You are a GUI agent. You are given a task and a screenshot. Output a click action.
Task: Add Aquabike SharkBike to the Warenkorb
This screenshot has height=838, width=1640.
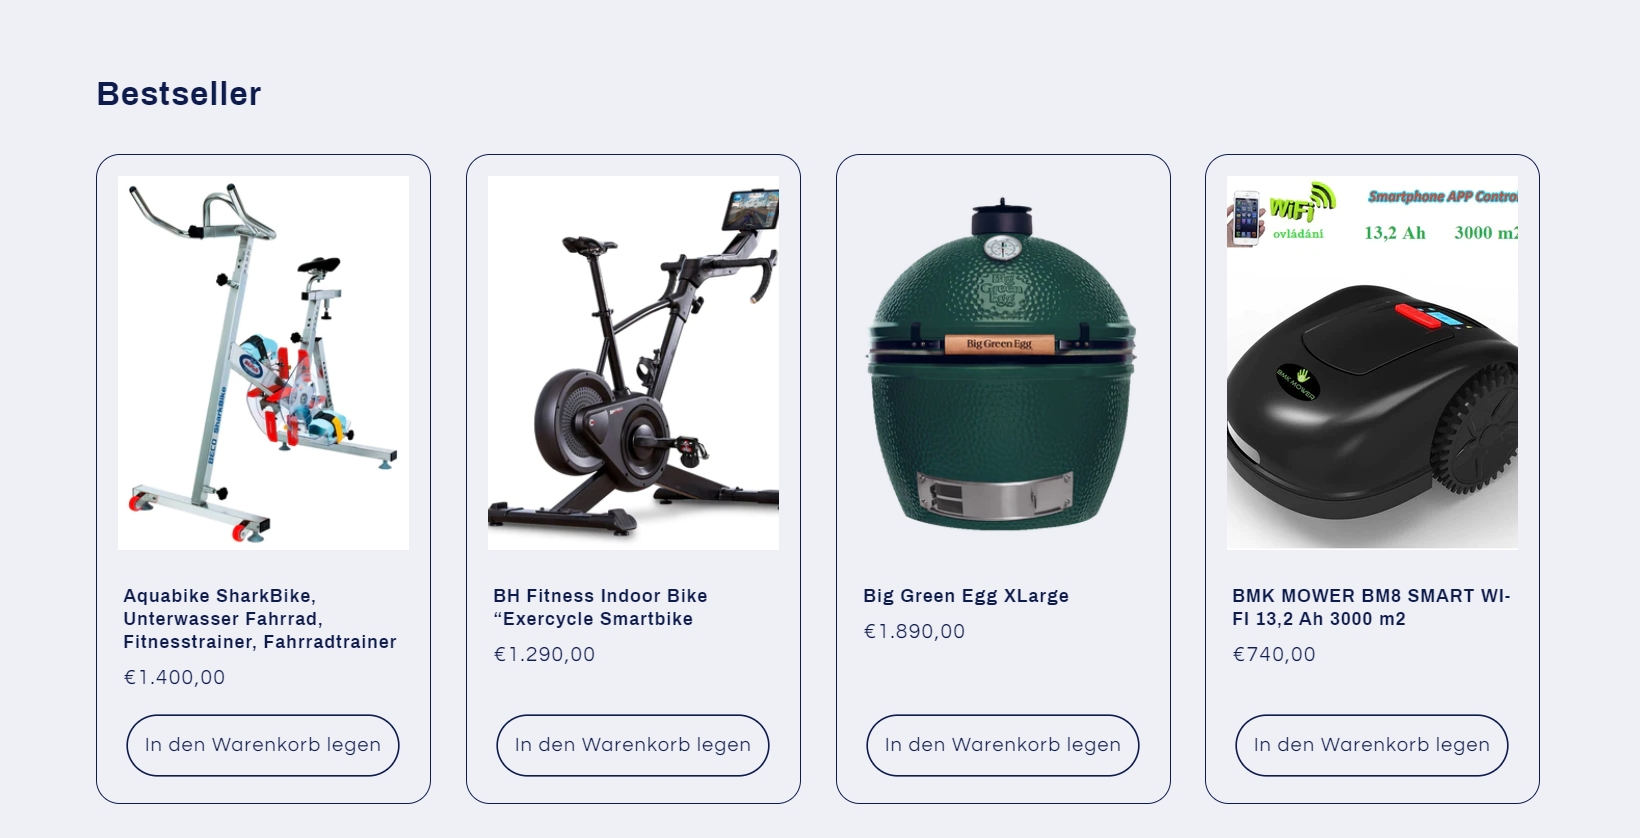pyautogui.click(x=263, y=745)
